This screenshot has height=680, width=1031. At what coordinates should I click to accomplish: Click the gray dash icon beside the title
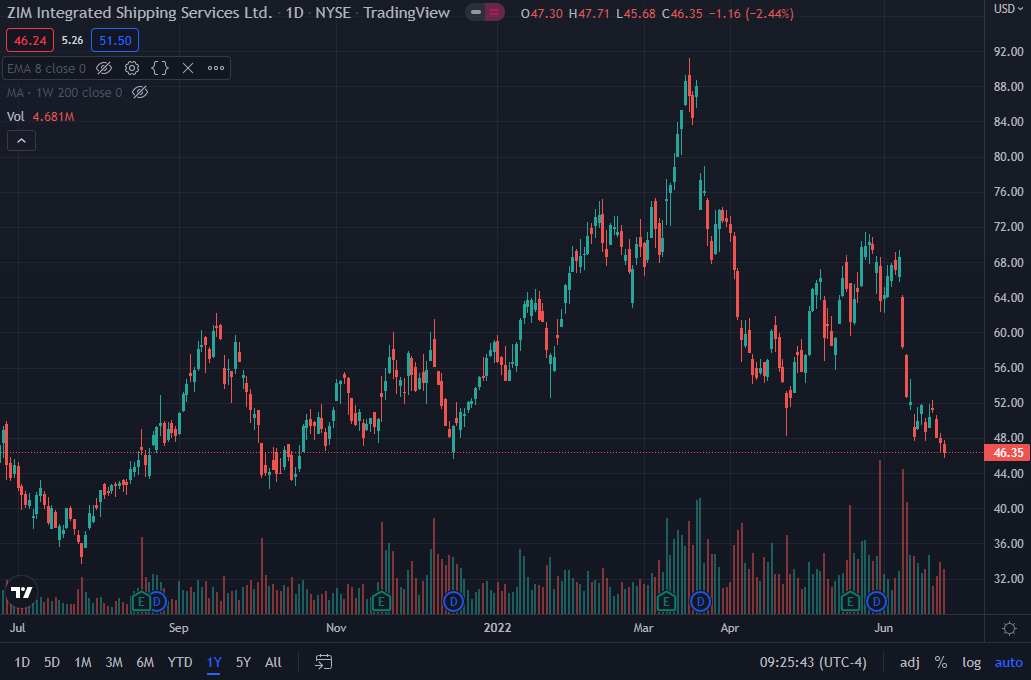[x=475, y=12]
